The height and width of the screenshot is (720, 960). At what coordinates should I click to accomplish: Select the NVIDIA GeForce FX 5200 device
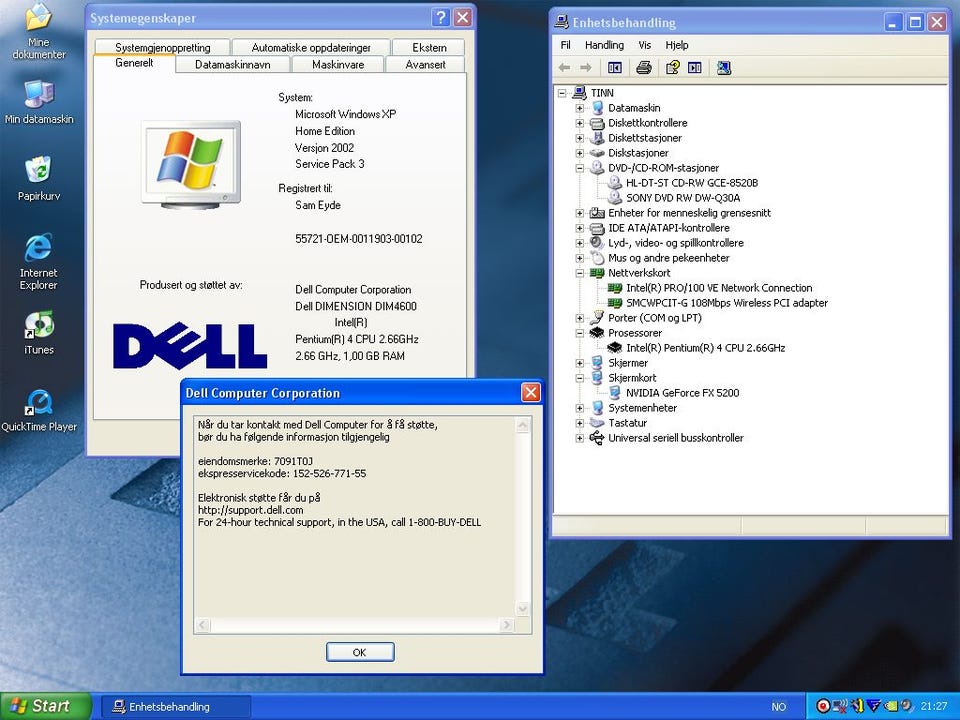pos(682,393)
